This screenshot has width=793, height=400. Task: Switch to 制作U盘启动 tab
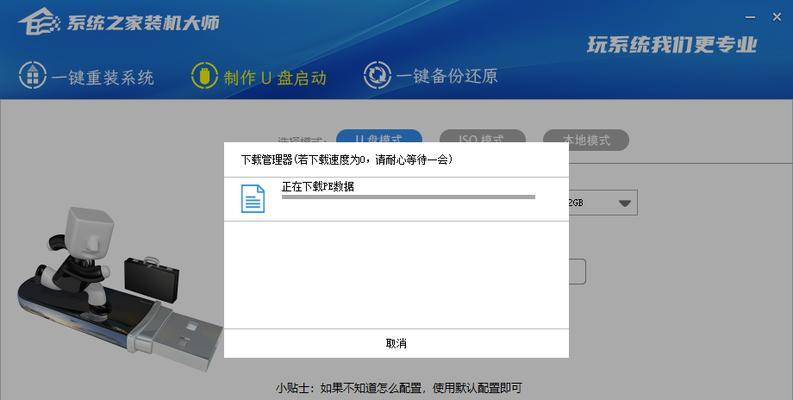(x=259, y=76)
